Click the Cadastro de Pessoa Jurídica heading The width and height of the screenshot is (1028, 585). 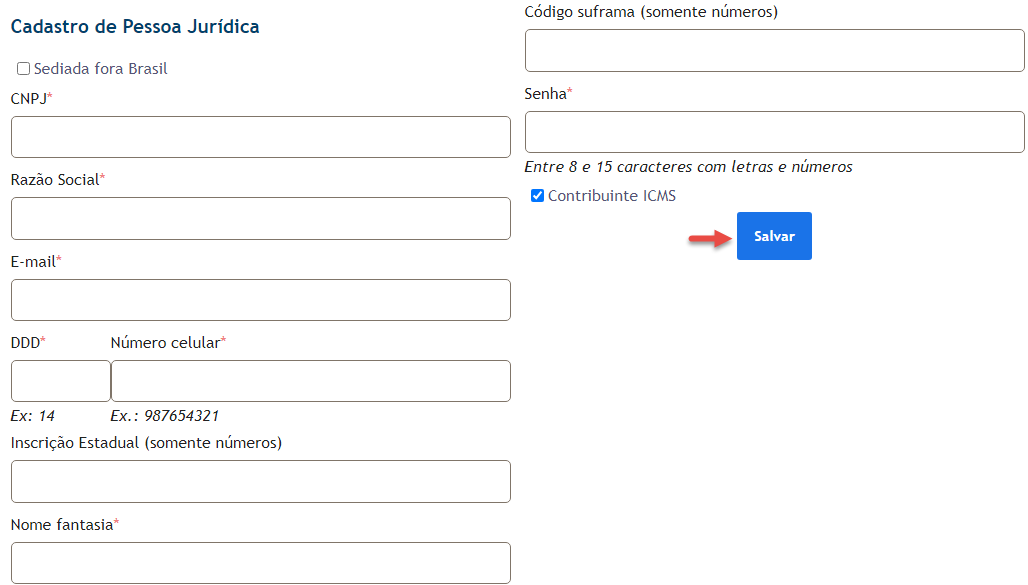coord(135,27)
